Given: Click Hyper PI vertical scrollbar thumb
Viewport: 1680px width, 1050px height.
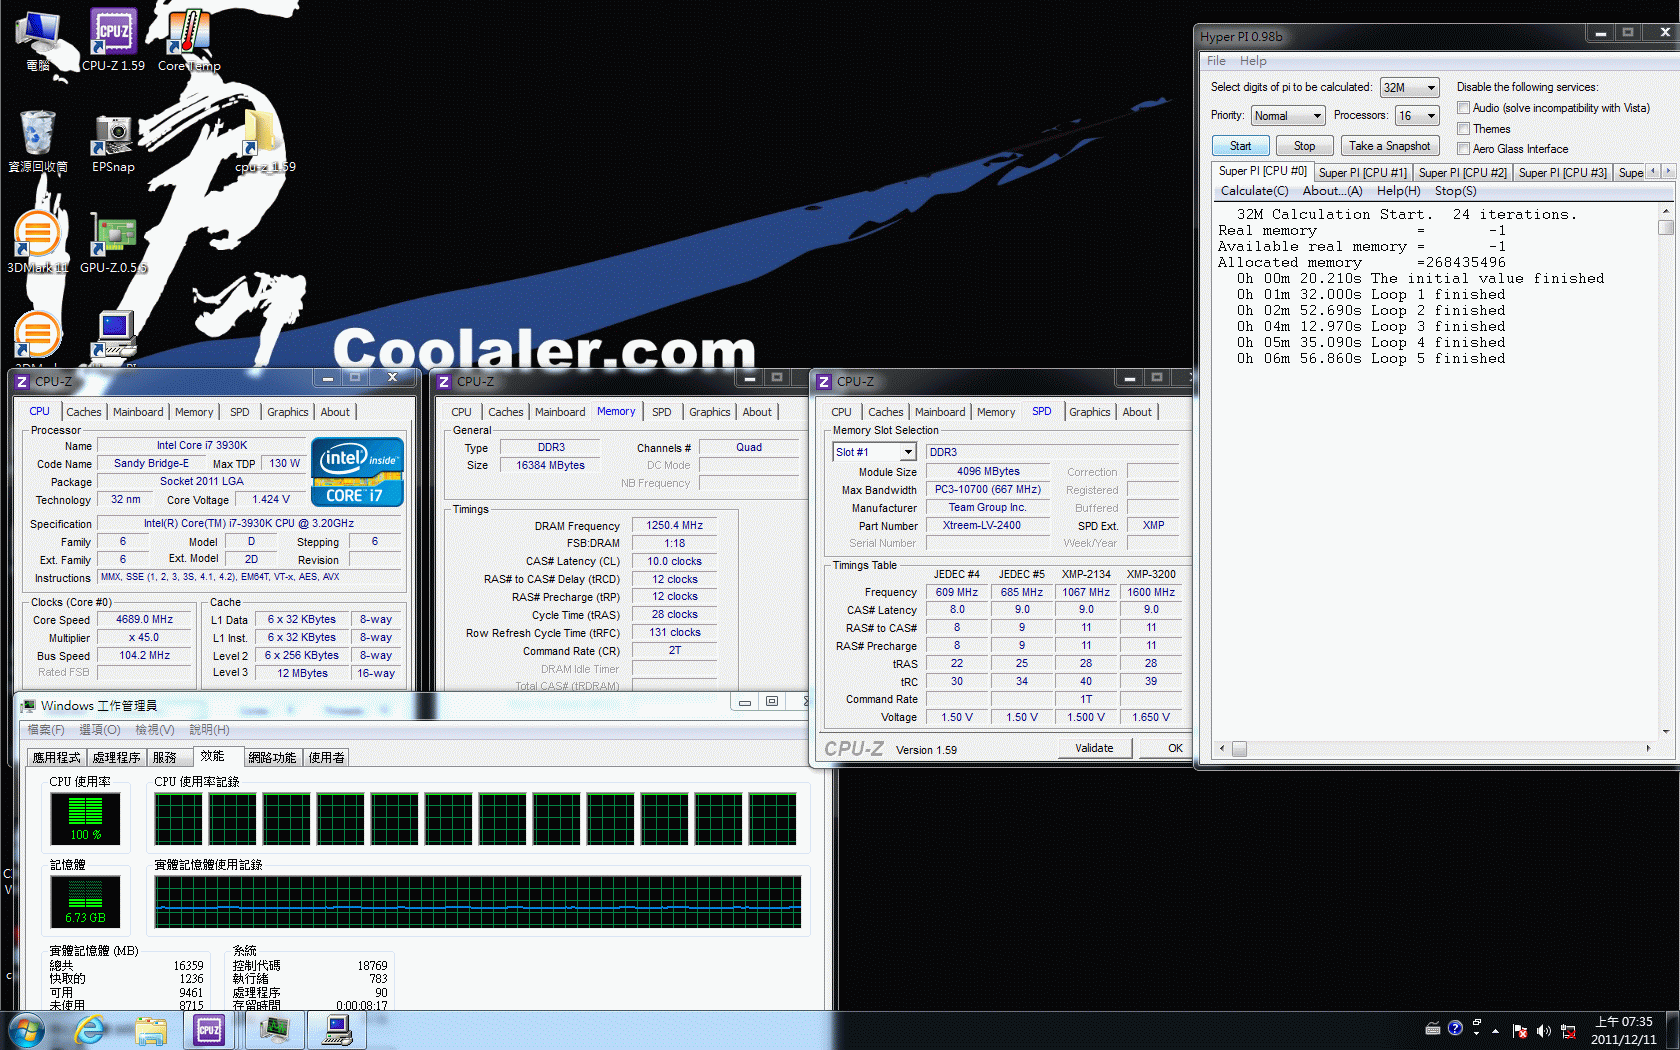Looking at the screenshot, I should point(1665,227).
